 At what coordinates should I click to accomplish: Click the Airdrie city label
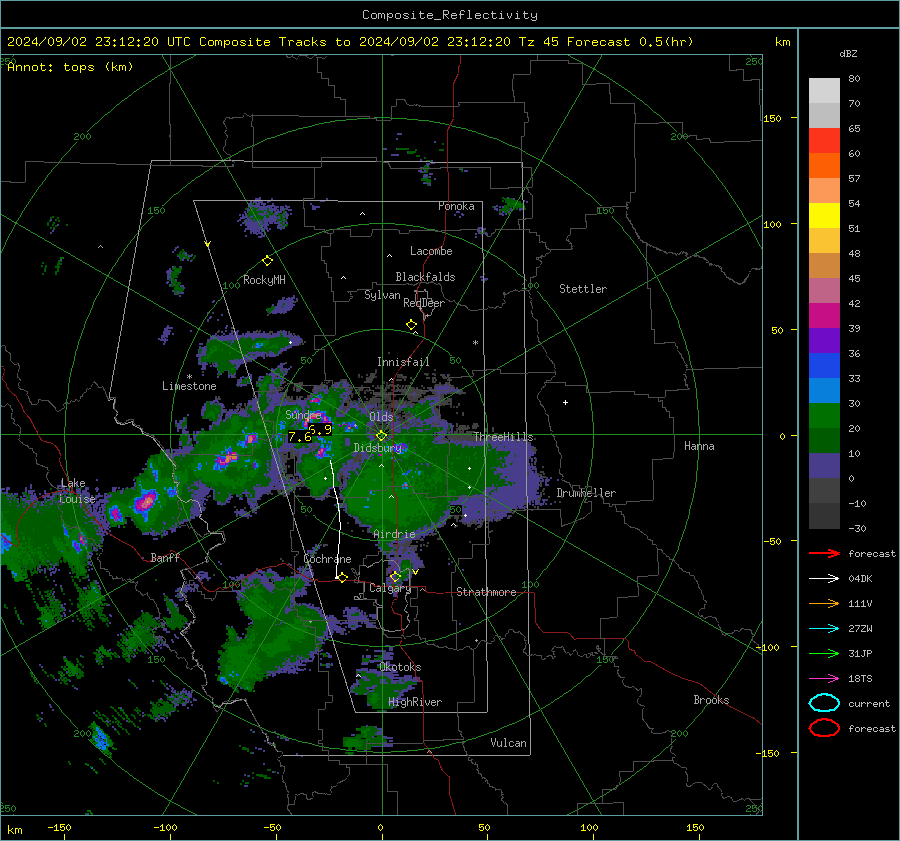click(x=394, y=534)
